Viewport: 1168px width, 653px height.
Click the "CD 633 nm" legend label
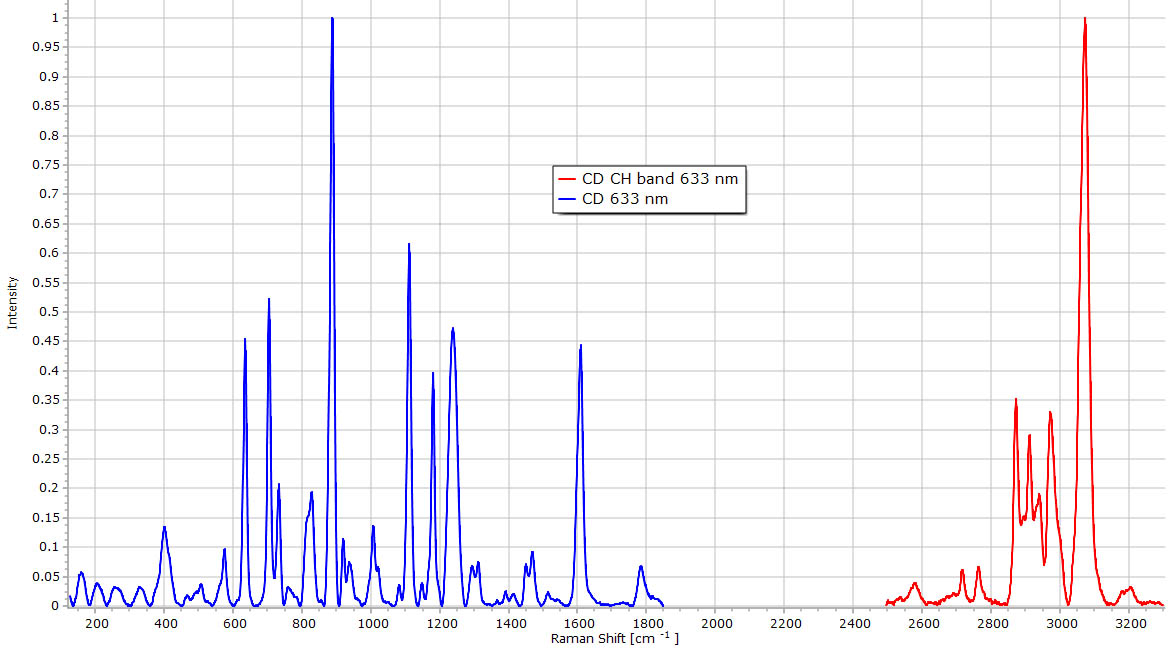[625, 199]
